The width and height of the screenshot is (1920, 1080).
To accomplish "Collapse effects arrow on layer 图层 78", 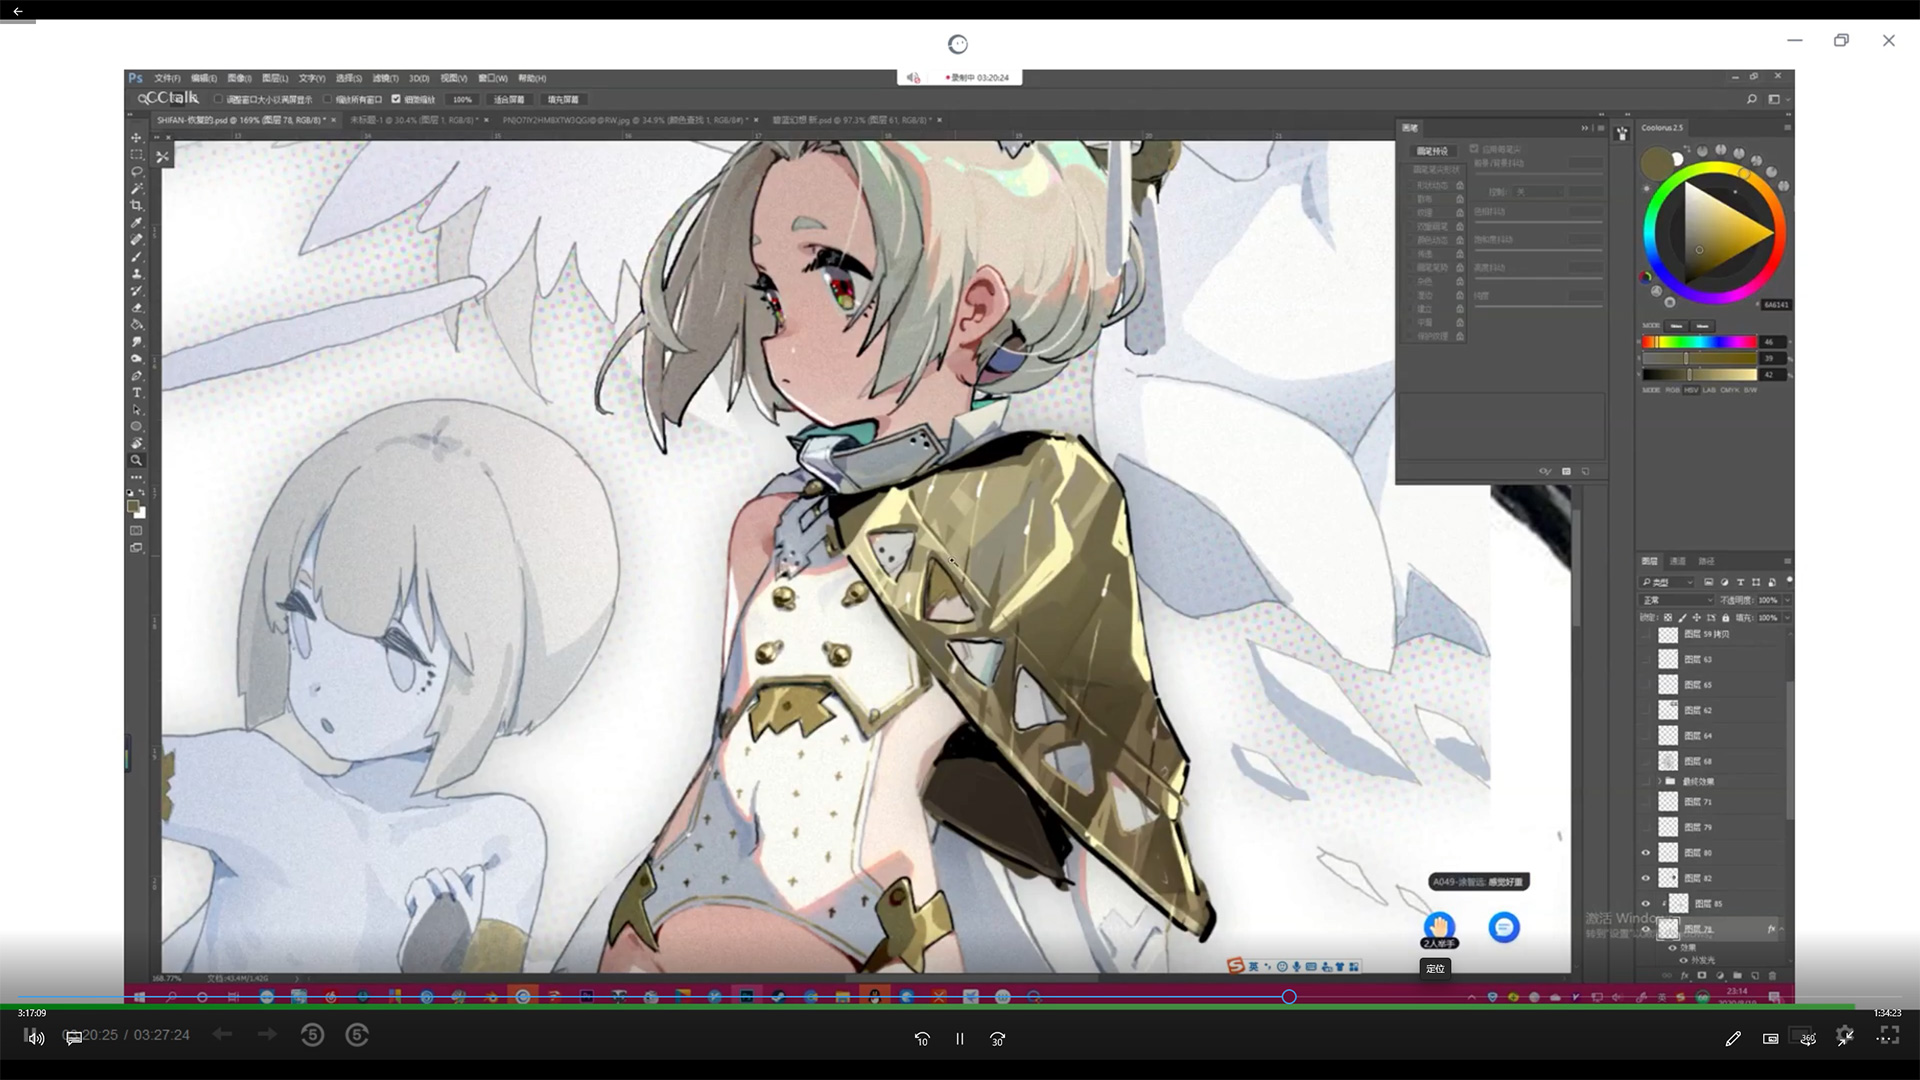I will (1781, 929).
